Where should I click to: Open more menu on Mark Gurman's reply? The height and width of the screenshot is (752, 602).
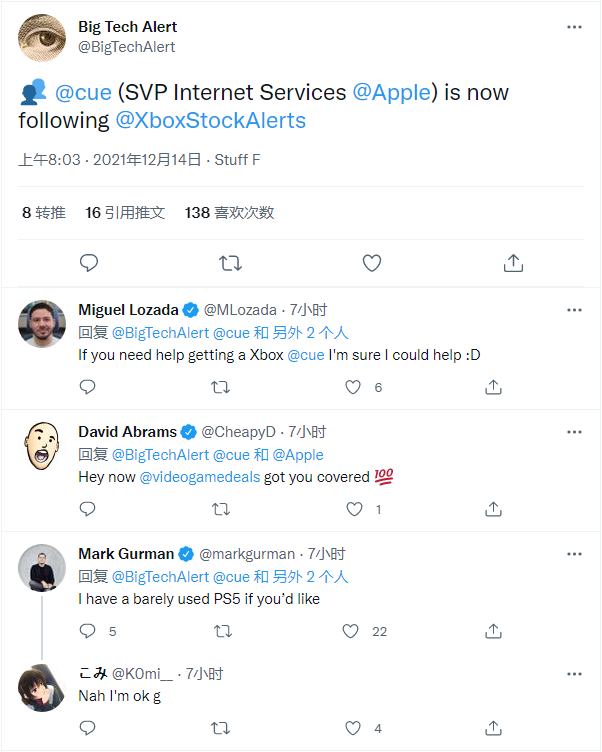[x=574, y=553]
